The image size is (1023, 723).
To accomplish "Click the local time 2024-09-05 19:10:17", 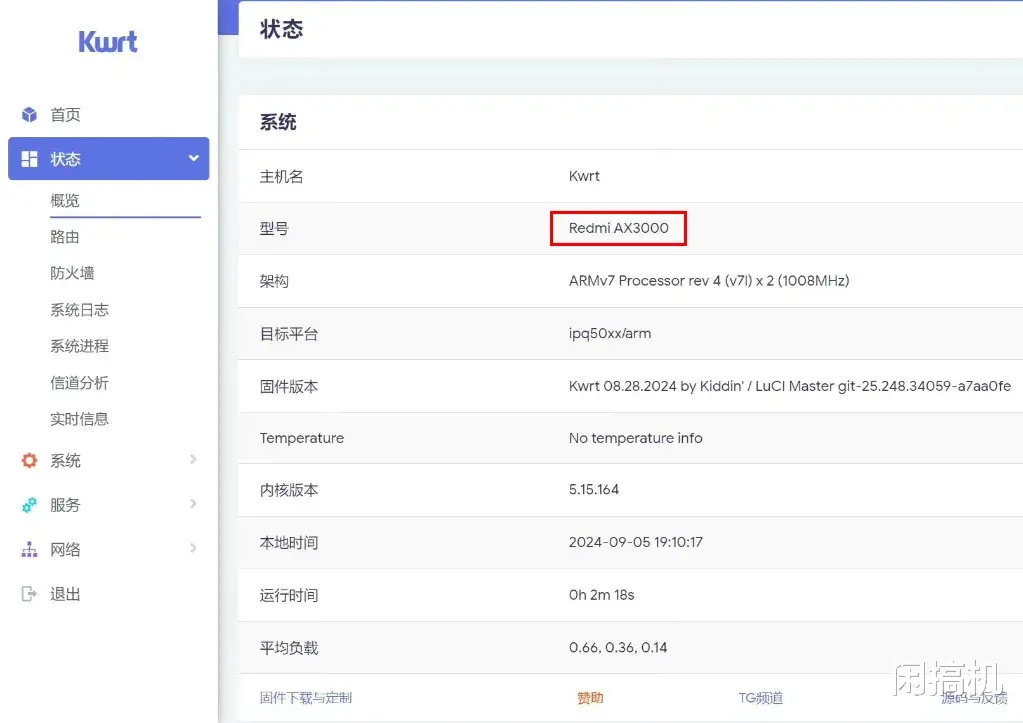I will (635, 542).
